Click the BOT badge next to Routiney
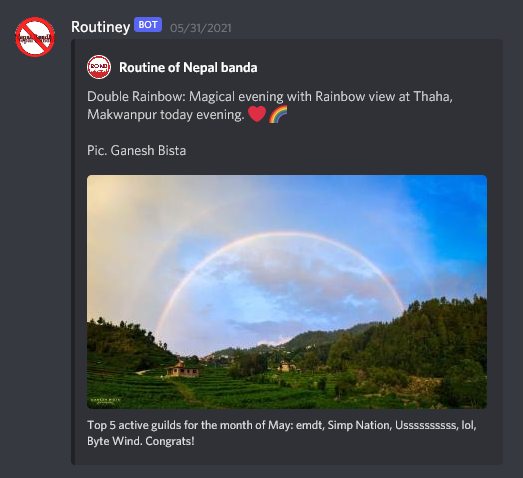523x478 pixels. (x=148, y=25)
